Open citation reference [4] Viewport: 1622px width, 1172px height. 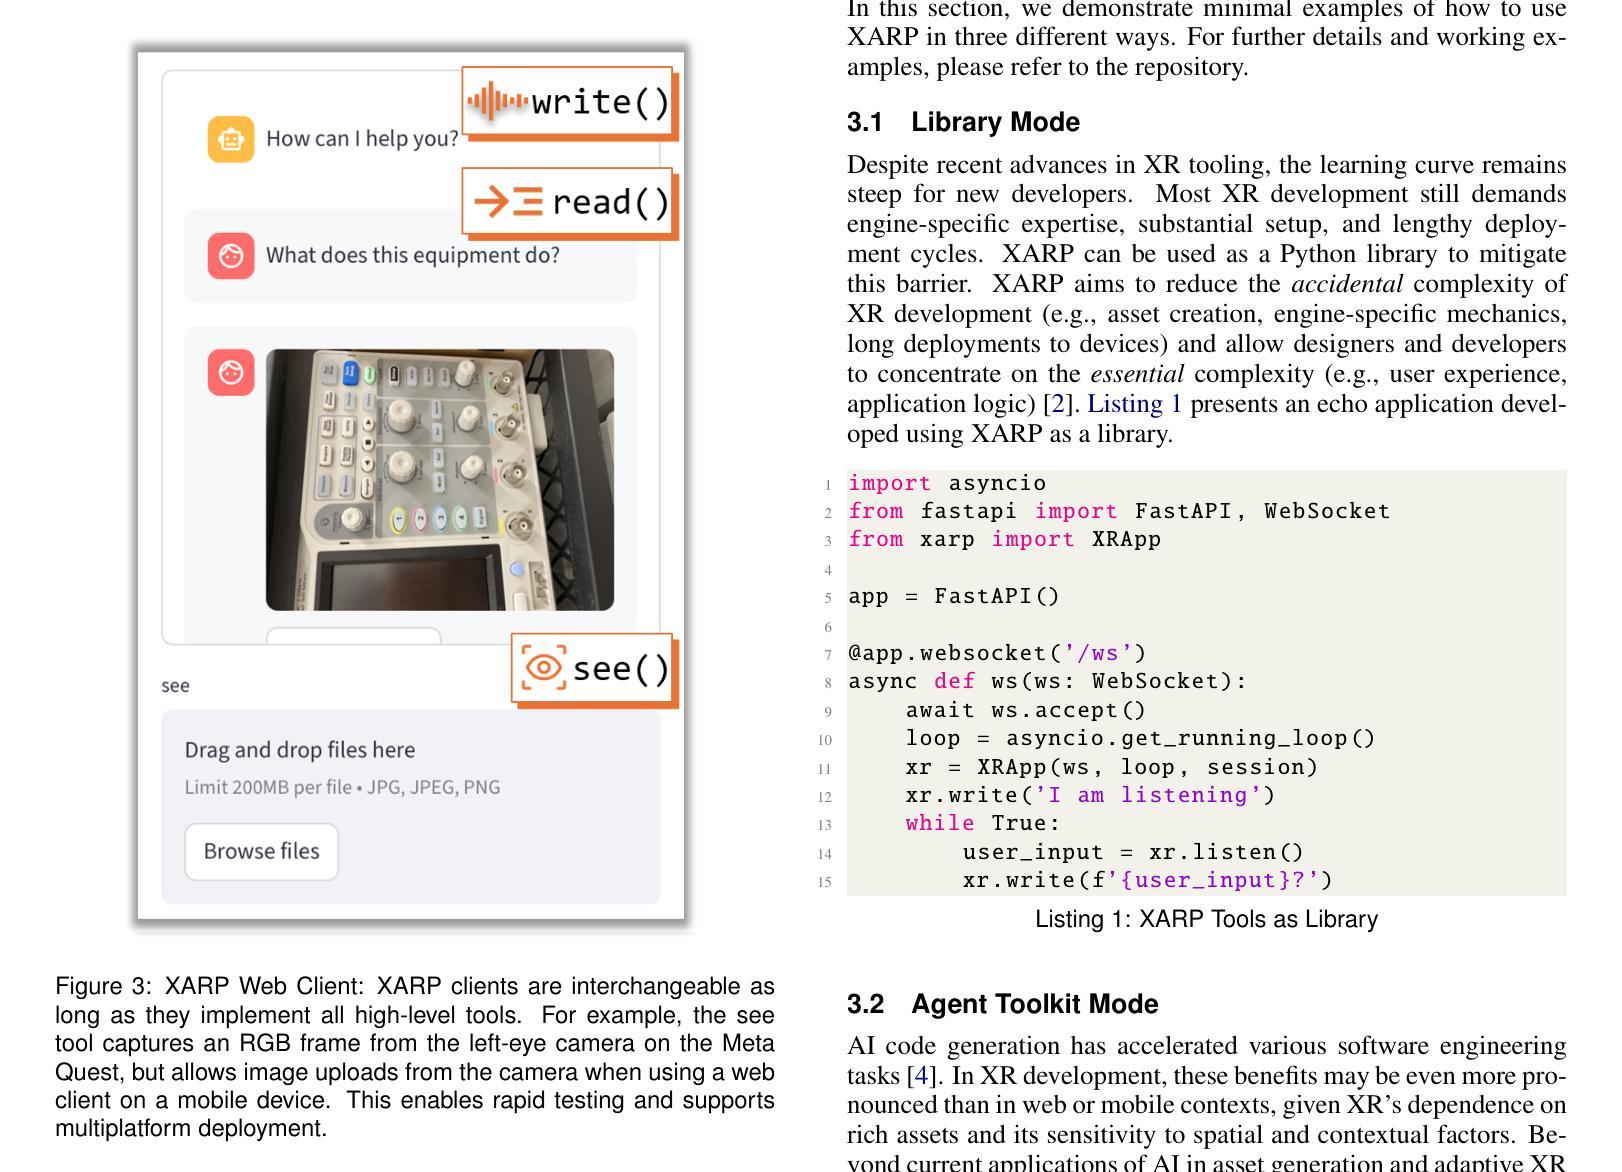[921, 1076]
